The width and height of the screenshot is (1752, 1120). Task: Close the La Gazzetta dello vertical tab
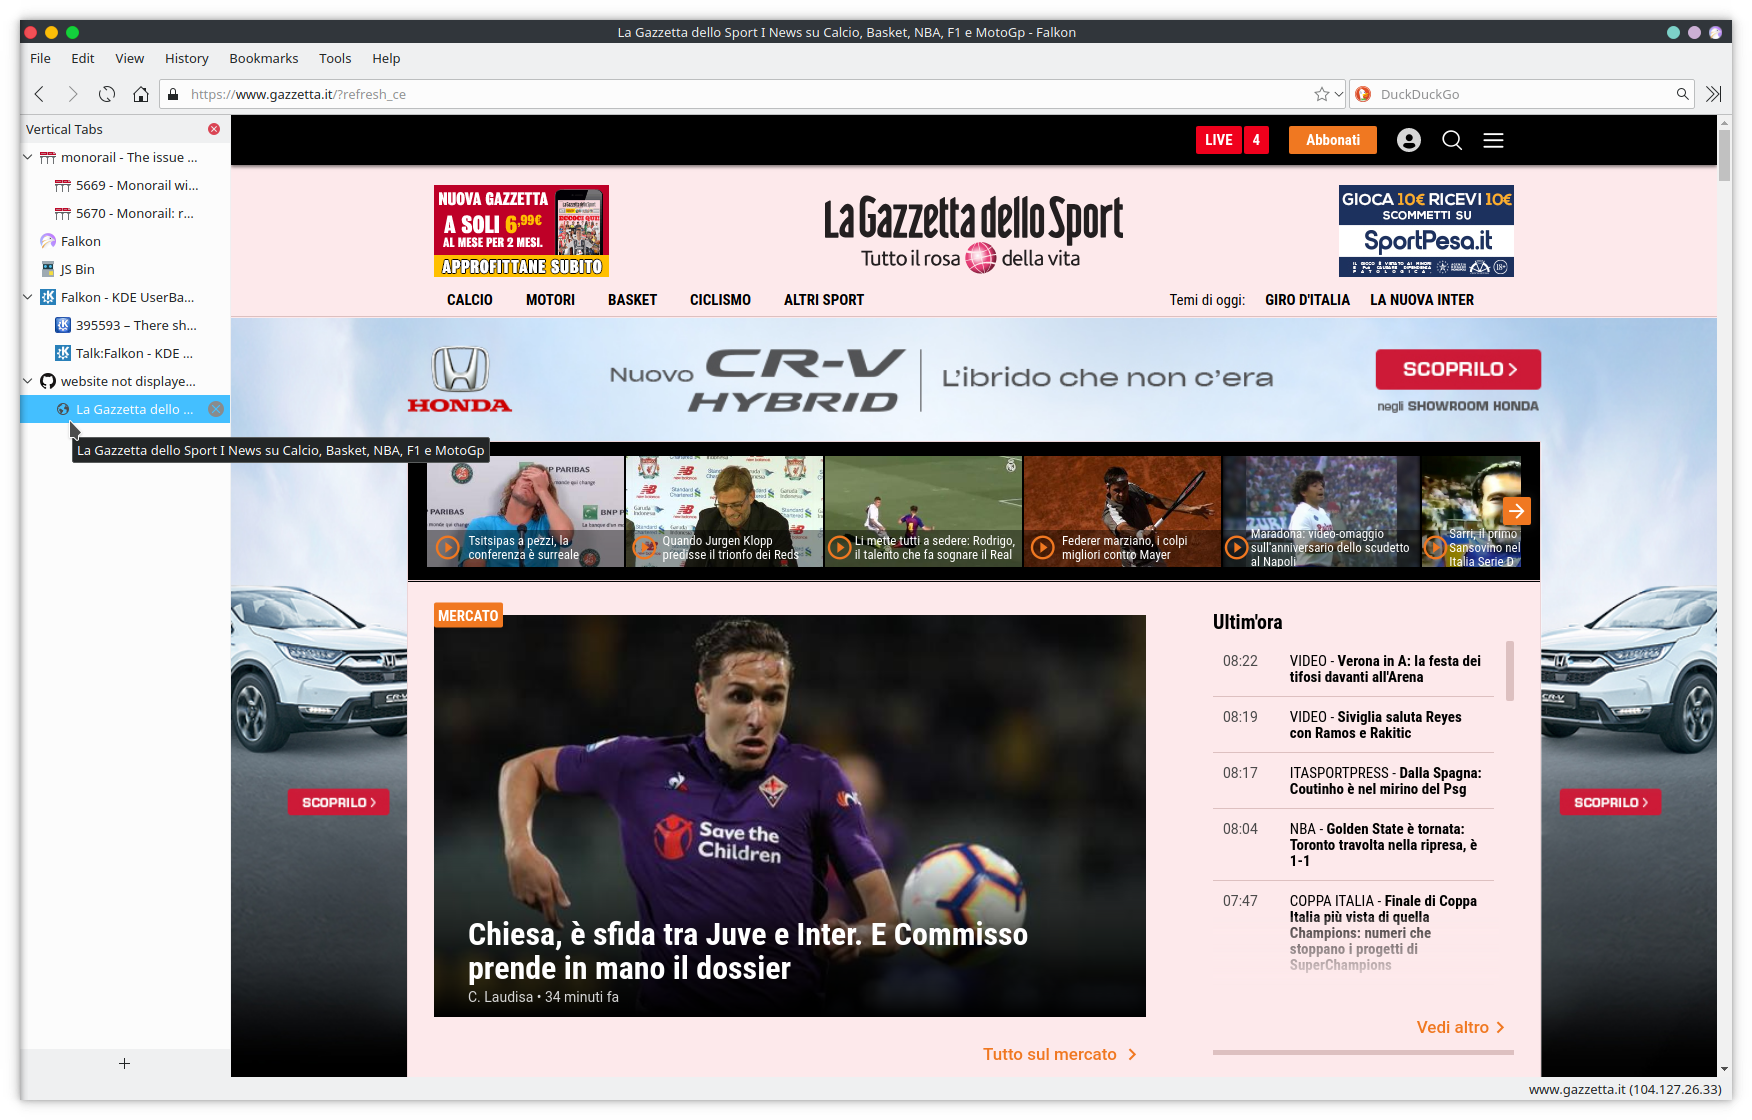(x=216, y=409)
